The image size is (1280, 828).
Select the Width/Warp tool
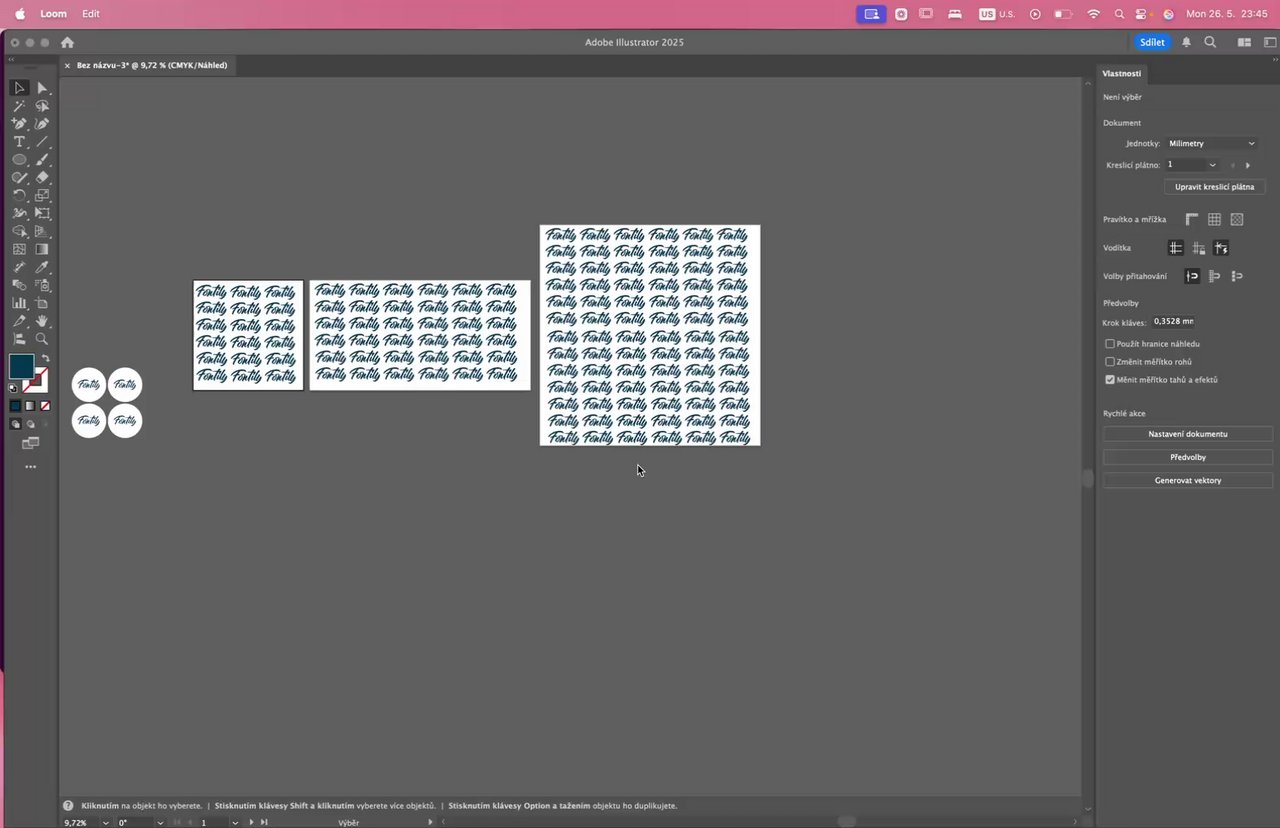tap(19, 214)
